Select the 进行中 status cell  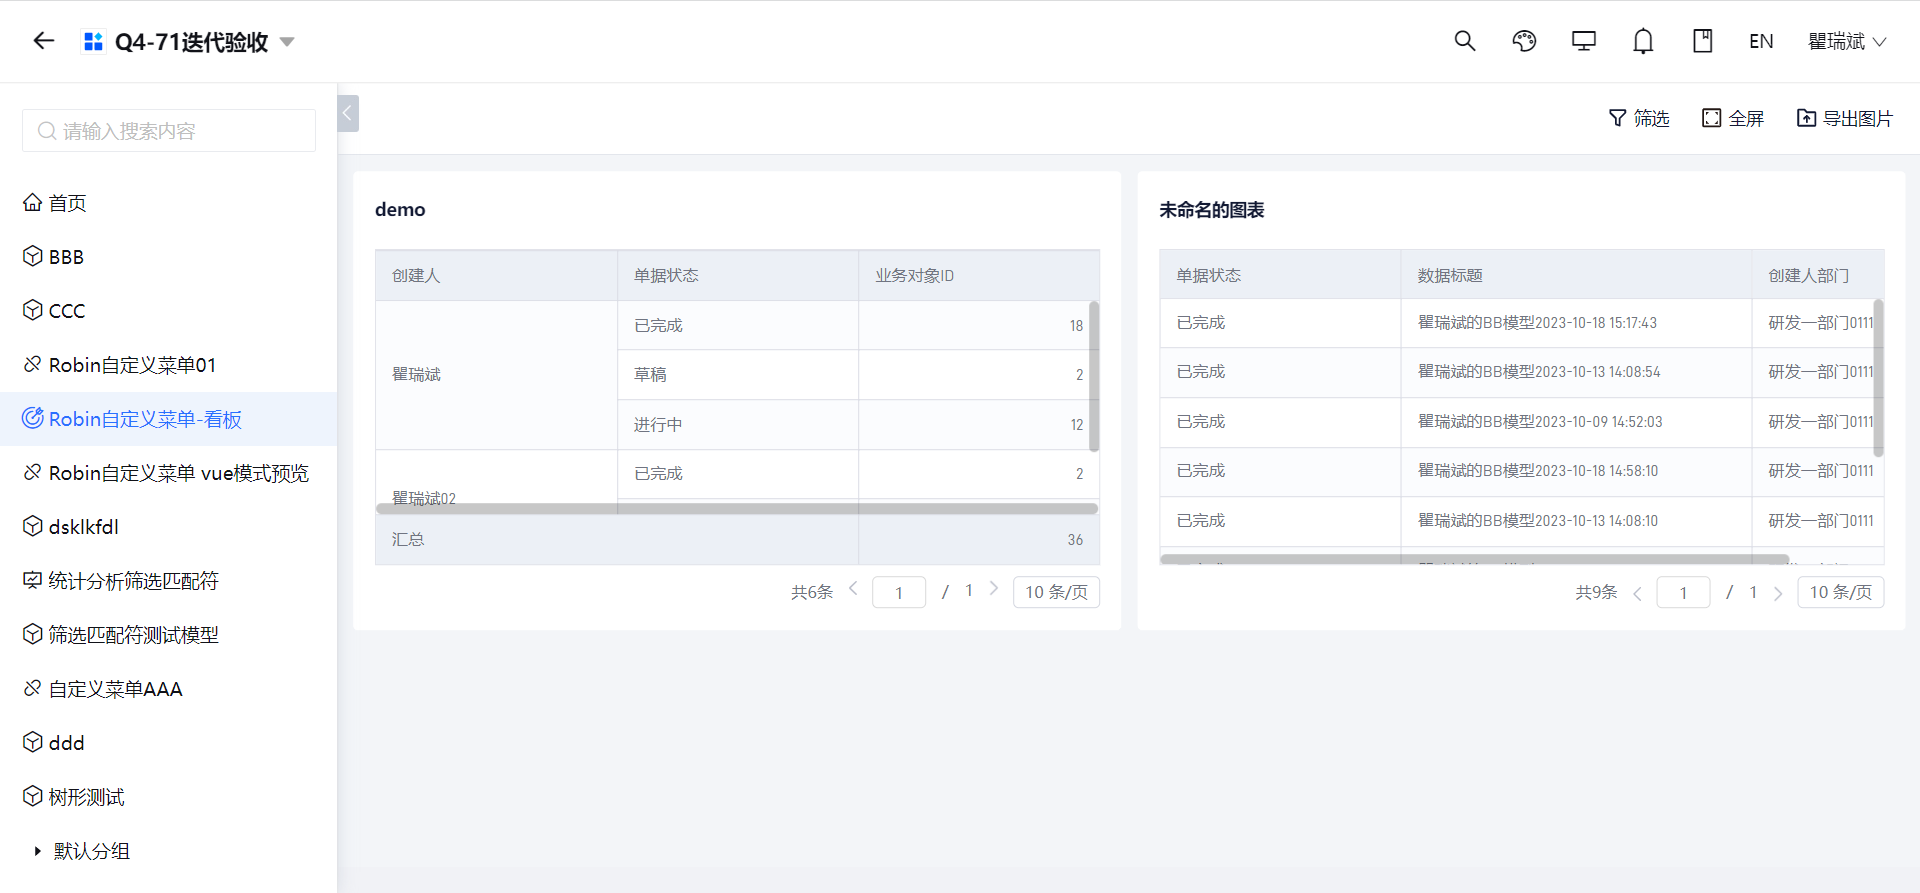point(738,425)
